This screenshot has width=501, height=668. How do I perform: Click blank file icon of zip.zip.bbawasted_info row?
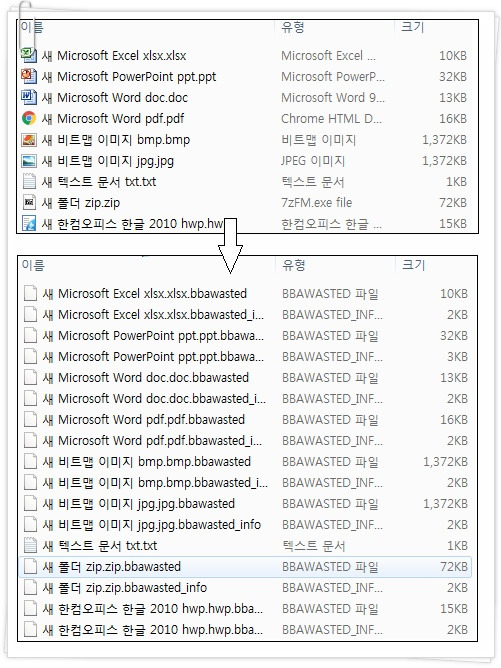pyautogui.click(x=30, y=587)
